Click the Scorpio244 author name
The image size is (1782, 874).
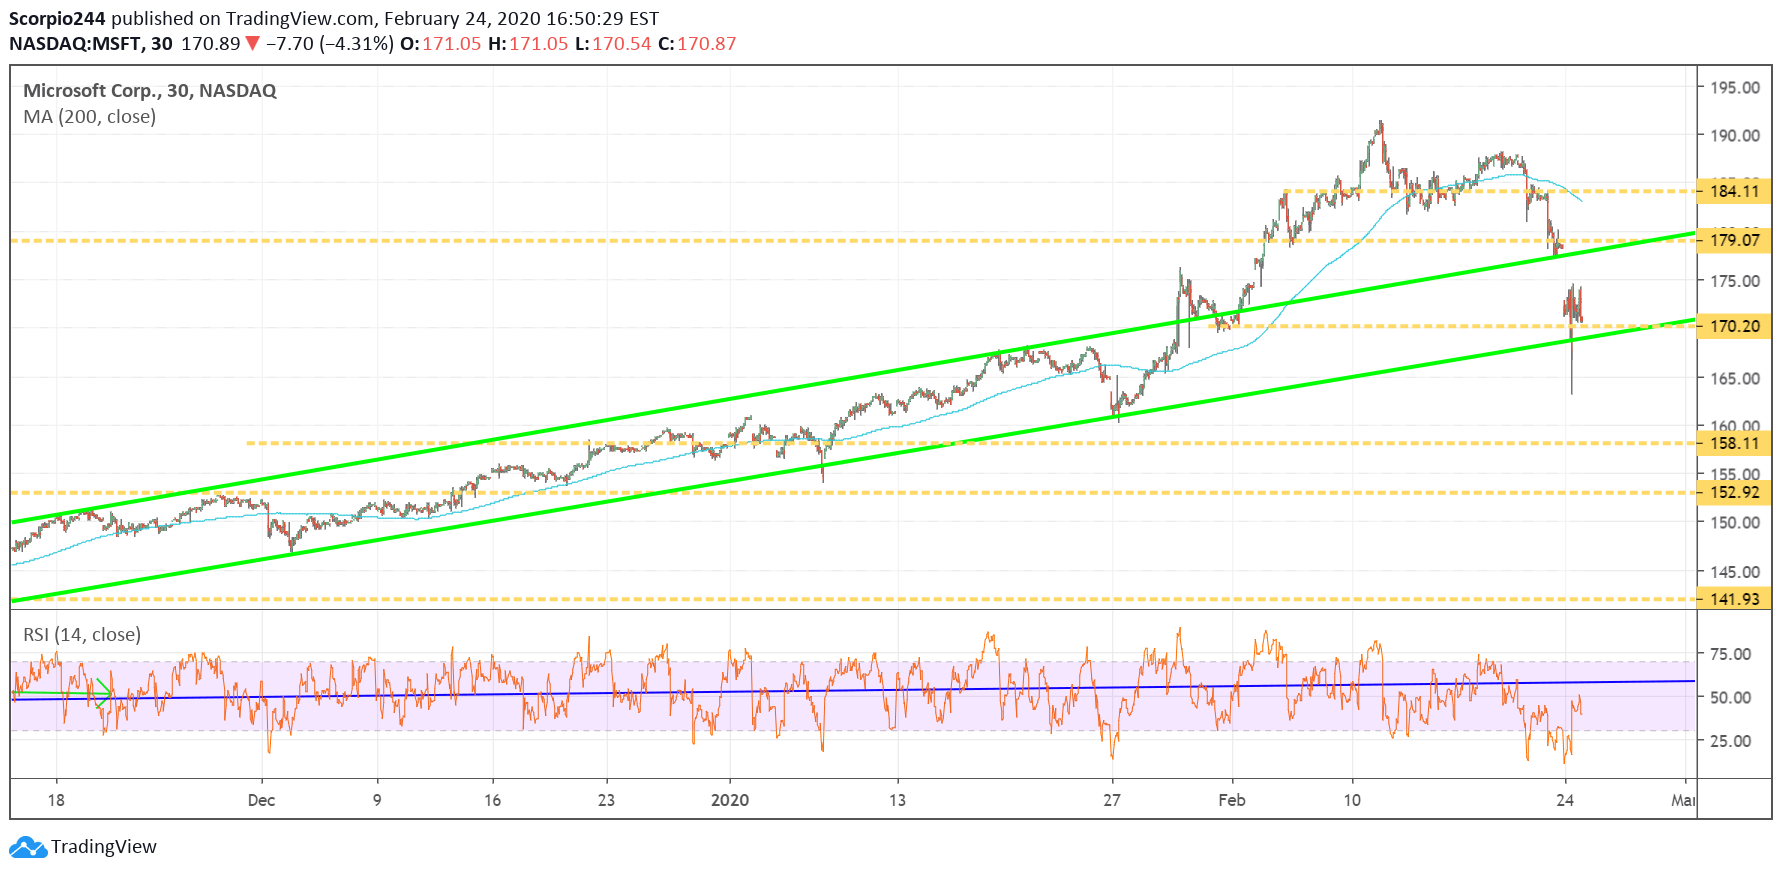[57, 19]
